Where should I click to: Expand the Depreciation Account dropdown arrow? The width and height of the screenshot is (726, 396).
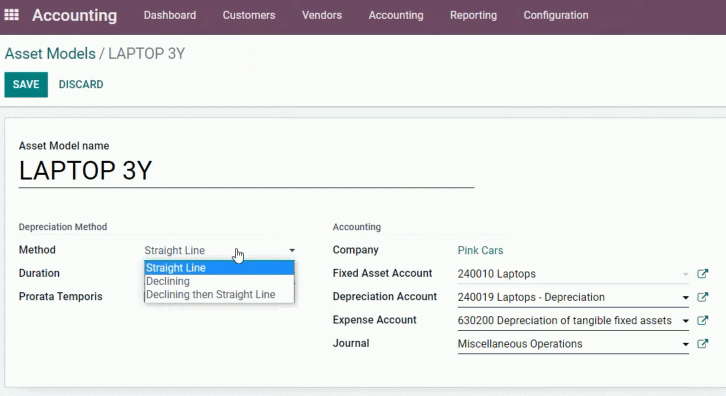[x=685, y=297]
